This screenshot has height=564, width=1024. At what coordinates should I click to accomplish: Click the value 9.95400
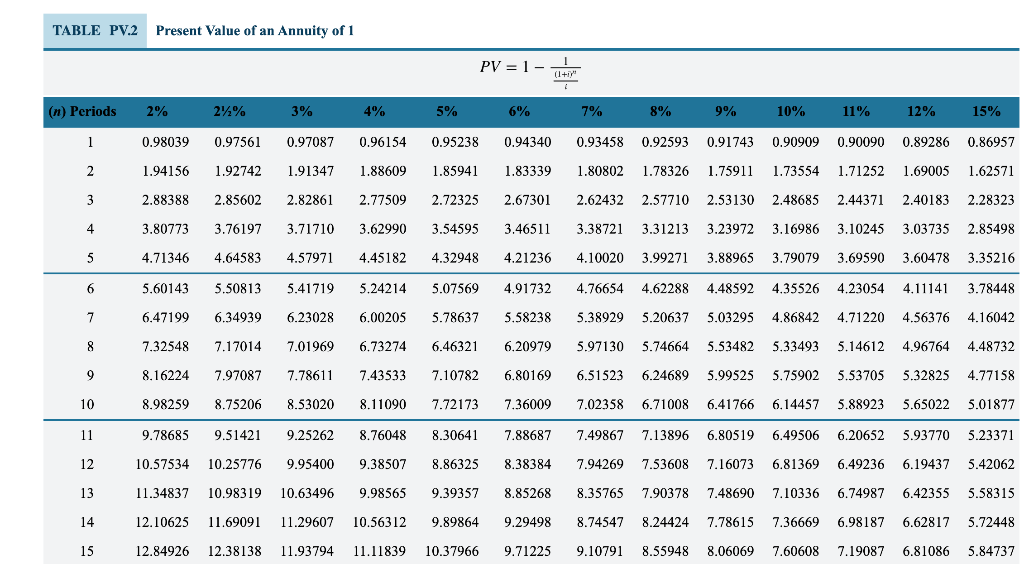click(310, 465)
